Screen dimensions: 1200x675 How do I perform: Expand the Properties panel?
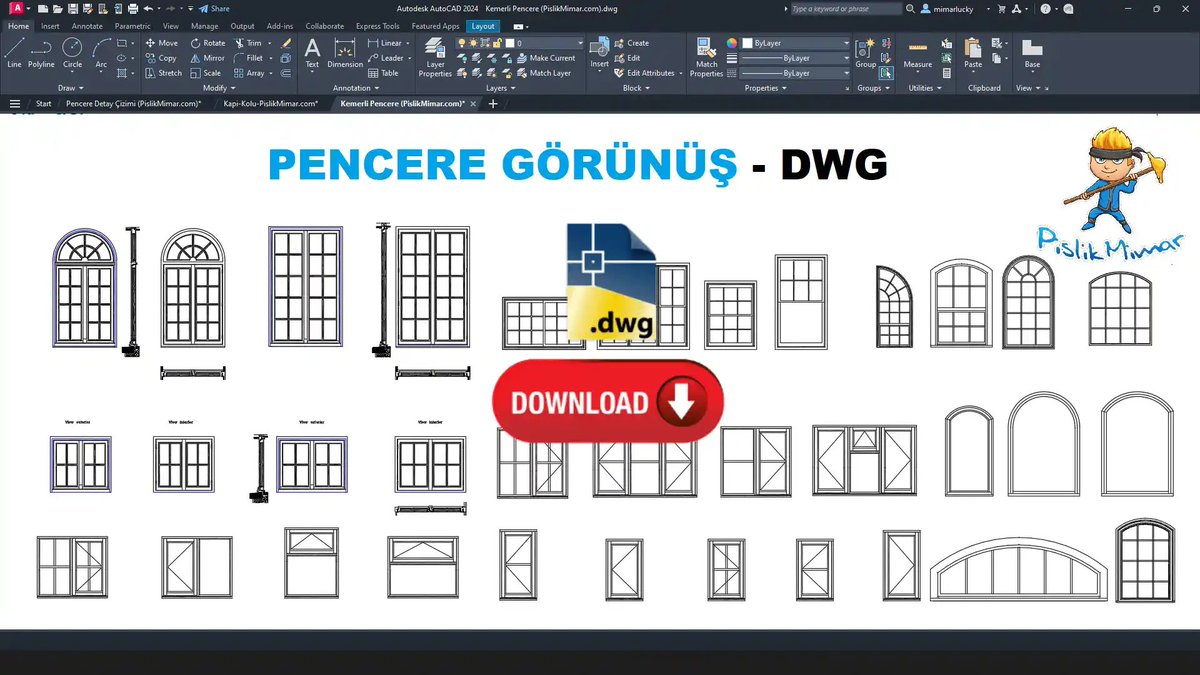coord(765,88)
